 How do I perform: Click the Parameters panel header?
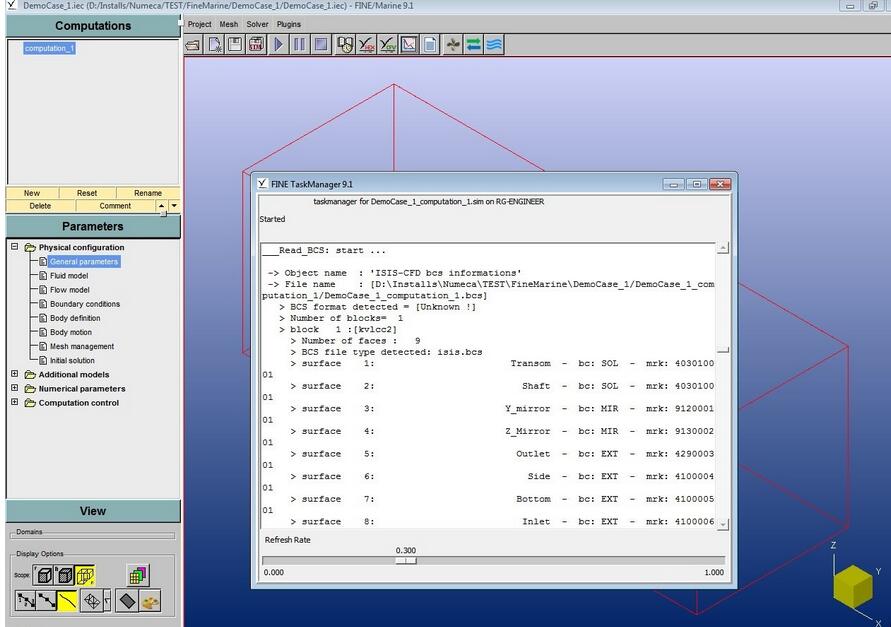click(x=93, y=226)
